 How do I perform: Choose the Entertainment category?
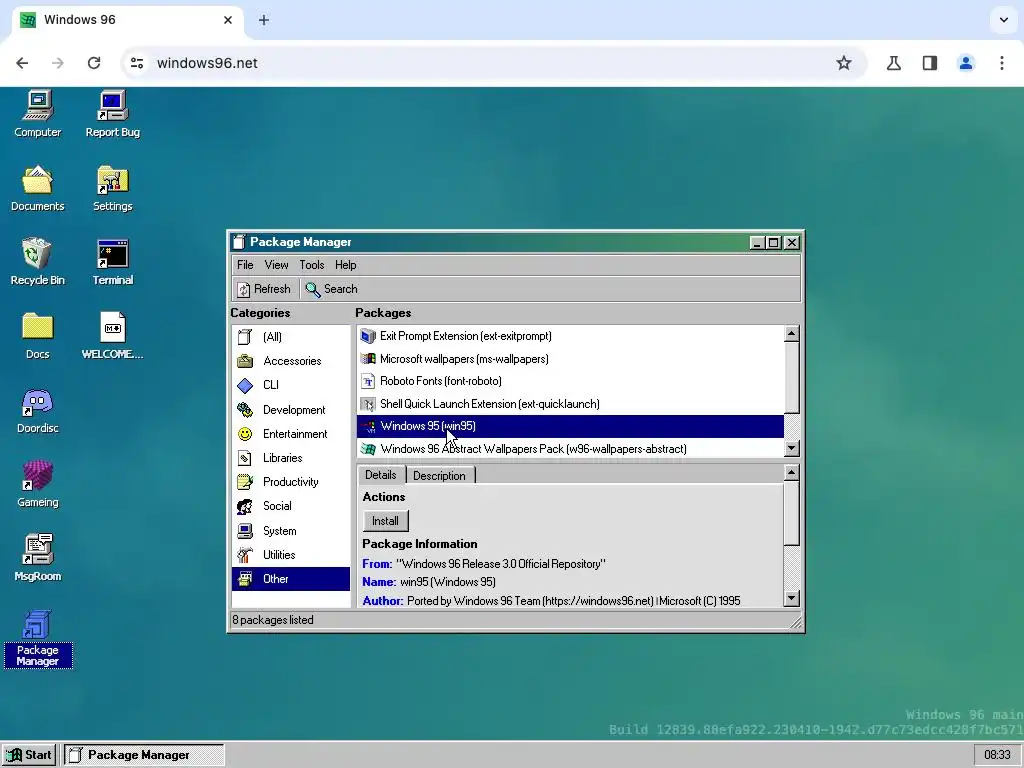pyautogui.click(x=291, y=434)
